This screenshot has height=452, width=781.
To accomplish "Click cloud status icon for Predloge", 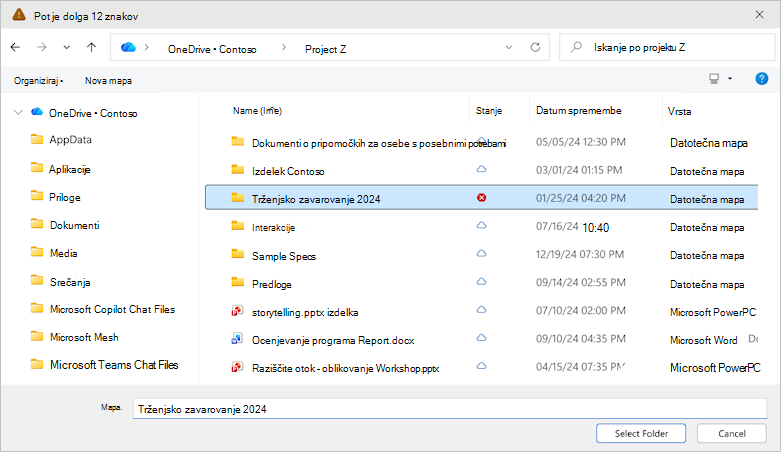I will coord(481,282).
